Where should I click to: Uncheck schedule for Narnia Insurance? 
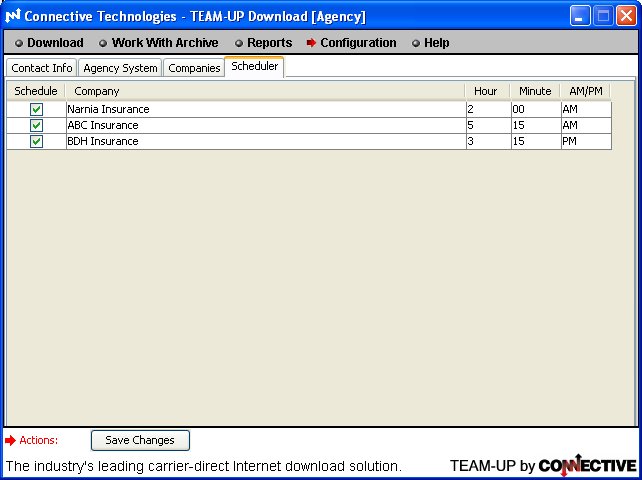[37, 110]
